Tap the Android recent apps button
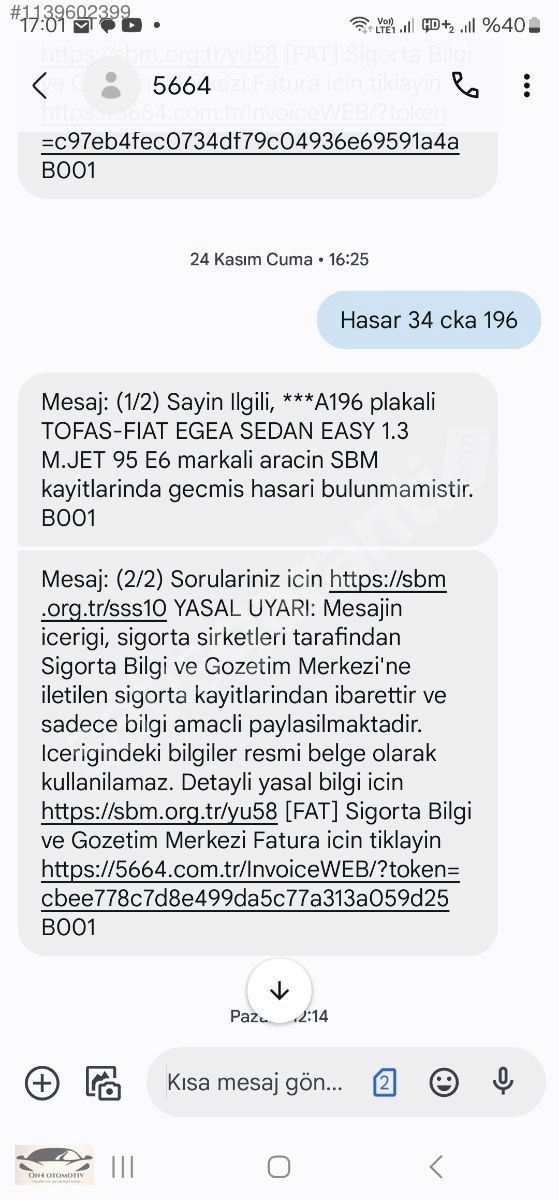 122,1166
